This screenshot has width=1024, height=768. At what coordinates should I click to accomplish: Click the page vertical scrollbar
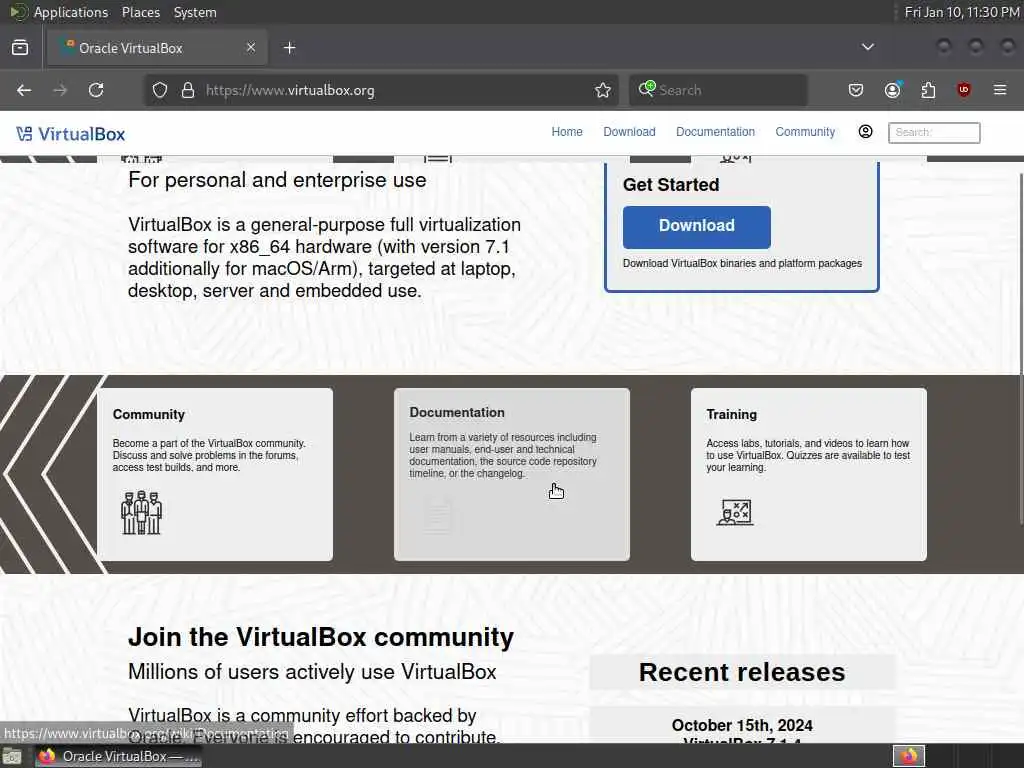1020,349
